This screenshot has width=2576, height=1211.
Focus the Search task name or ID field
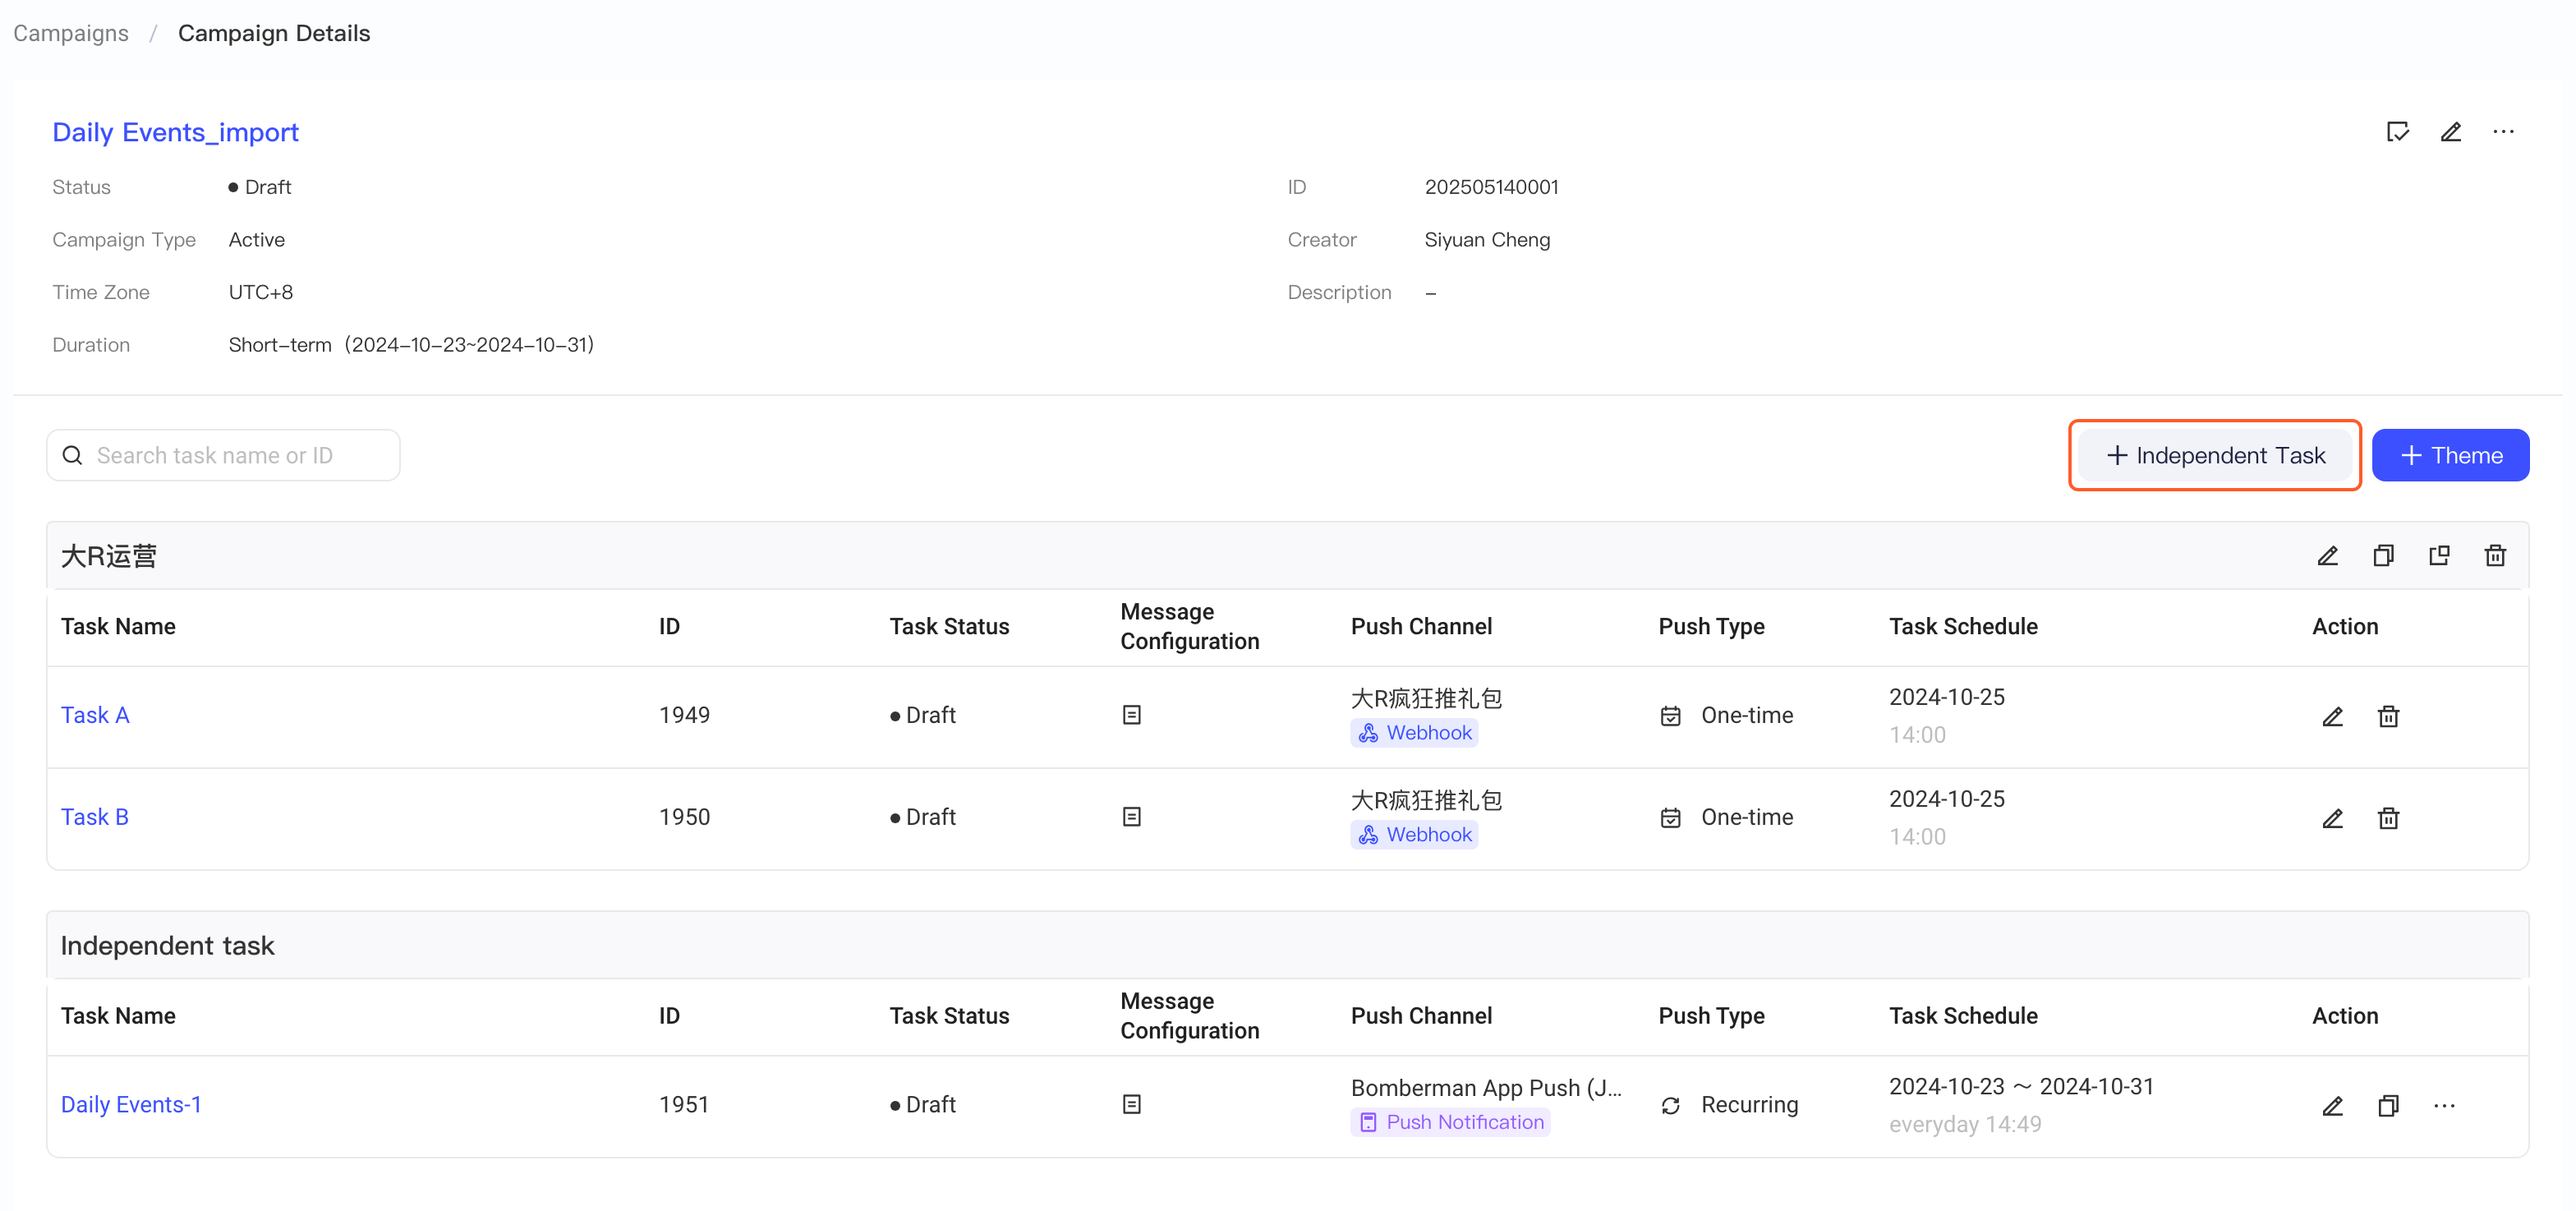(x=223, y=455)
